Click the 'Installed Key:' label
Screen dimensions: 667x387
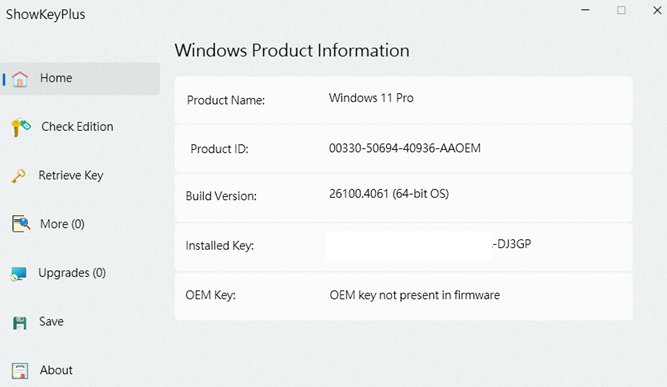pos(219,246)
